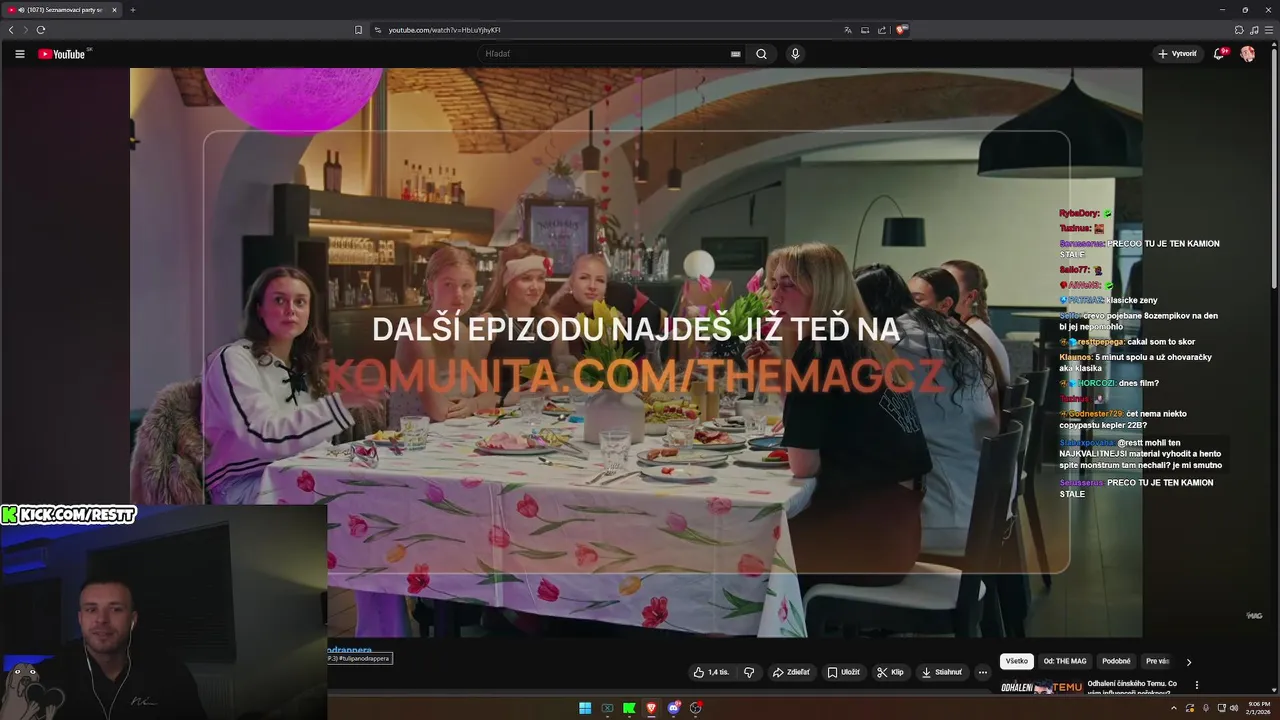Open more actions three-dot menu
The image size is (1280, 720).
982,672
